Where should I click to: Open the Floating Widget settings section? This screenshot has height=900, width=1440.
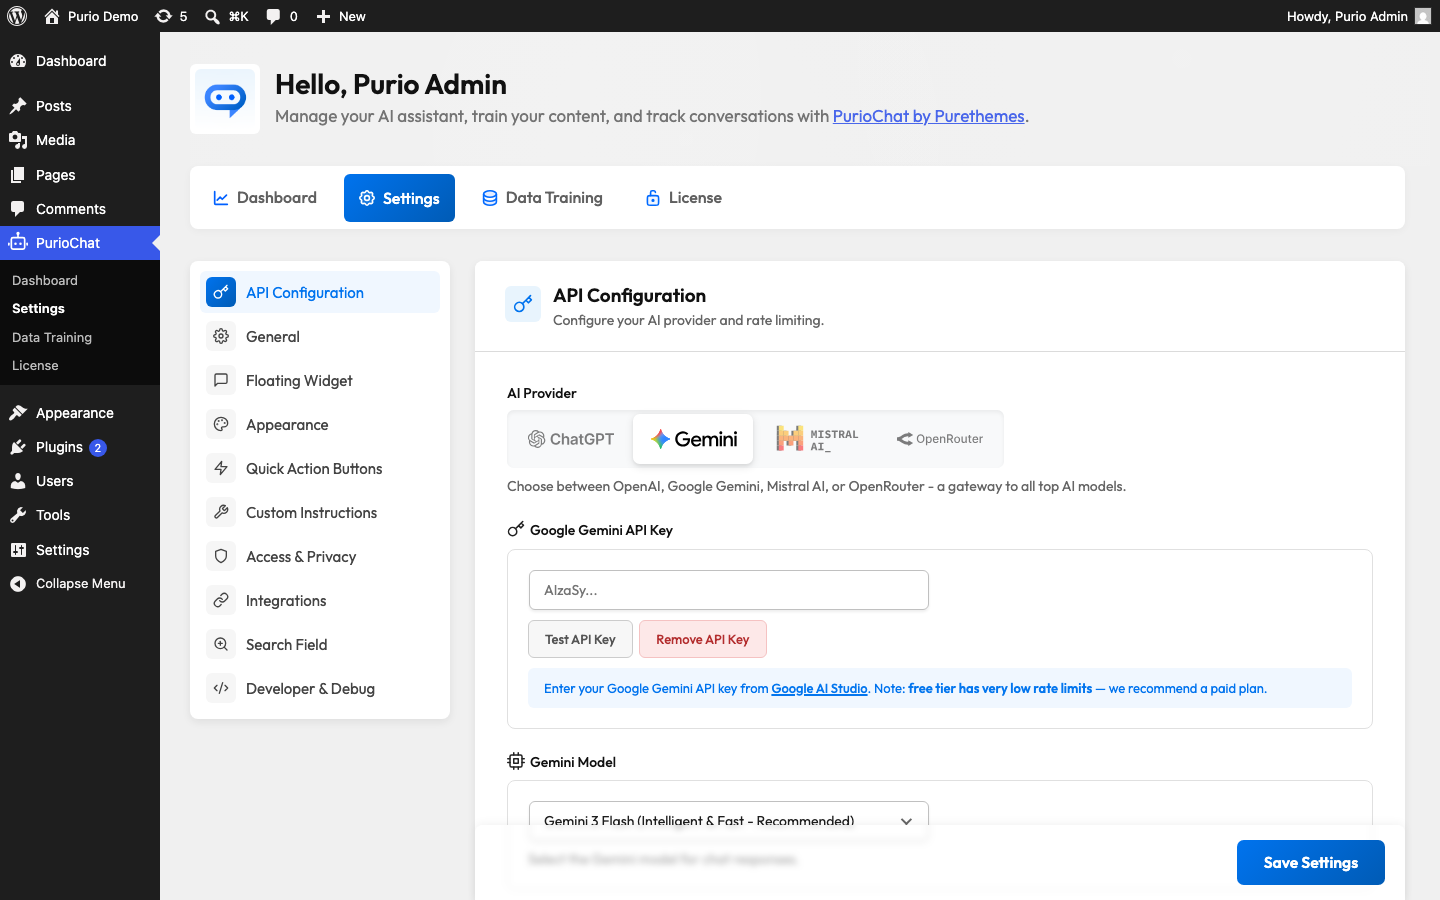point(320,380)
